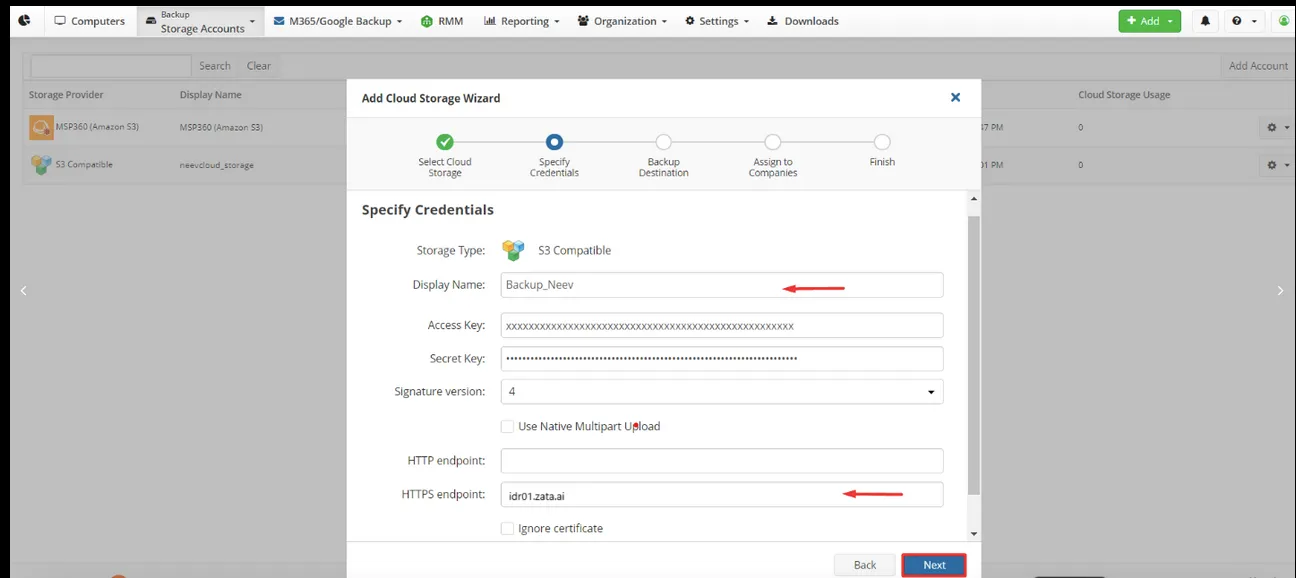This screenshot has height=578, width=1296.
Task: Click the Specify Credentials step circle
Action: point(555,142)
